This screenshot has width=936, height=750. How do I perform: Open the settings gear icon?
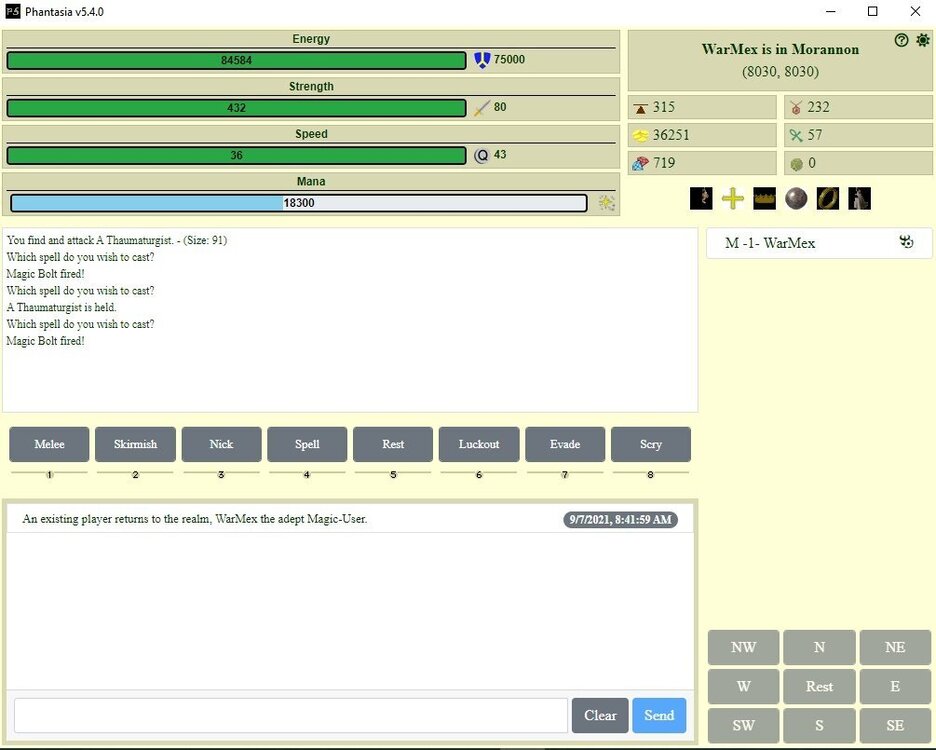coord(922,40)
